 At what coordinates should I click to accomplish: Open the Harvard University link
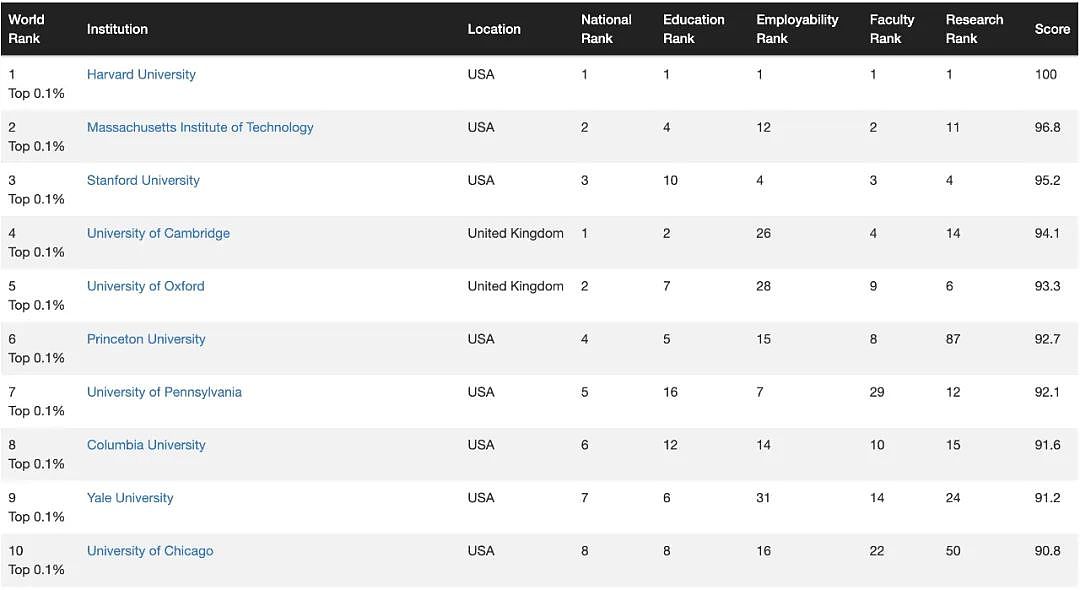coord(141,74)
